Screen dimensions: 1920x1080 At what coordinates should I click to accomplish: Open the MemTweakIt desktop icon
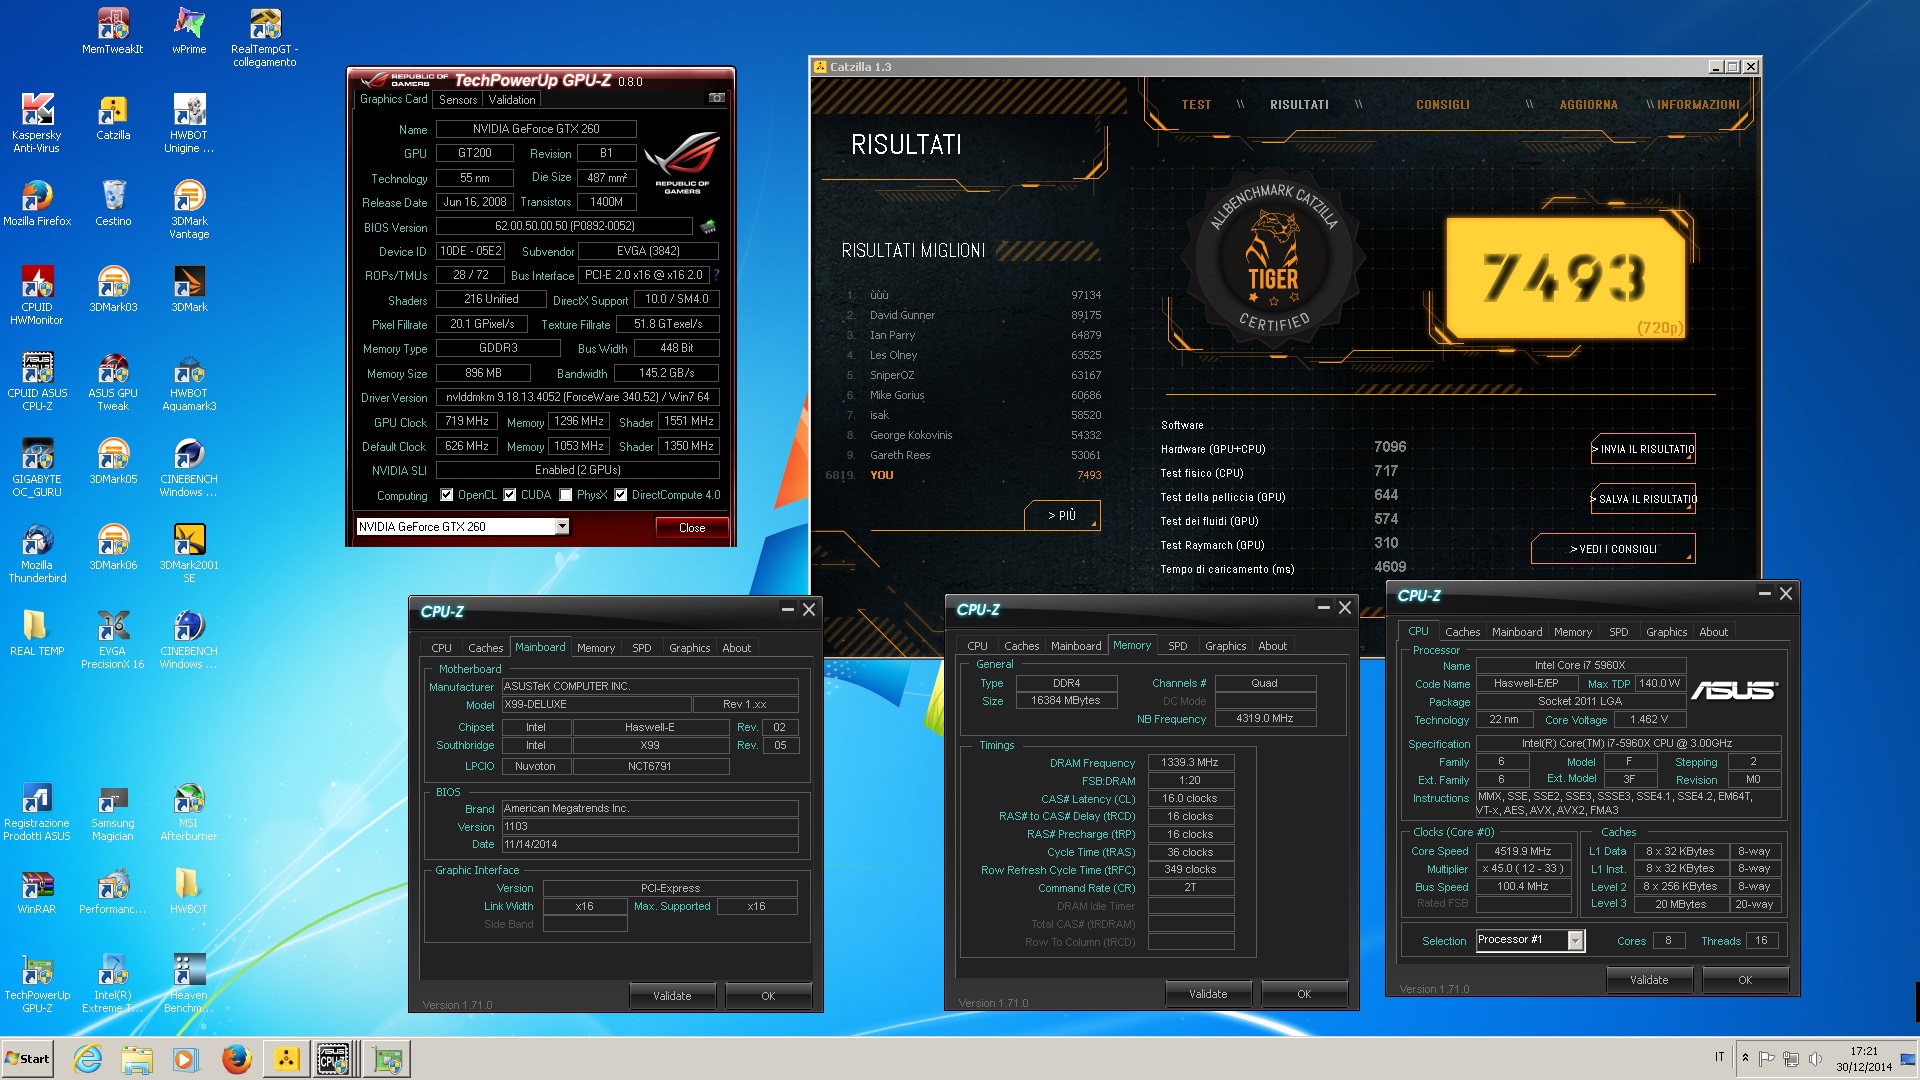click(x=113, y=31)
